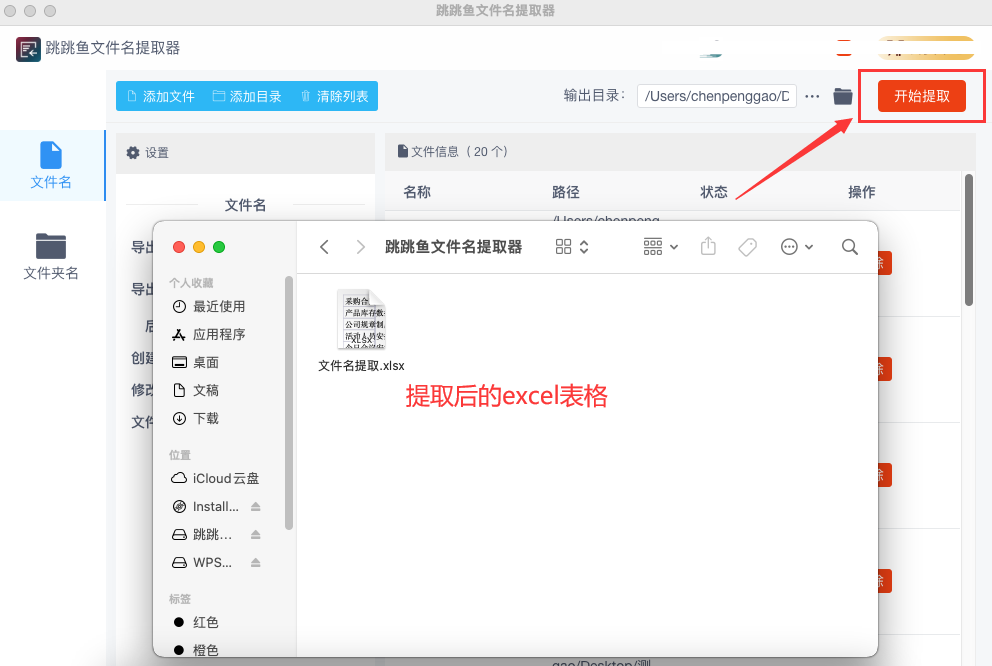This screenshot has width=992, height=666.
Task: Go back with Finder's back arrow
Action: [324, 247]
